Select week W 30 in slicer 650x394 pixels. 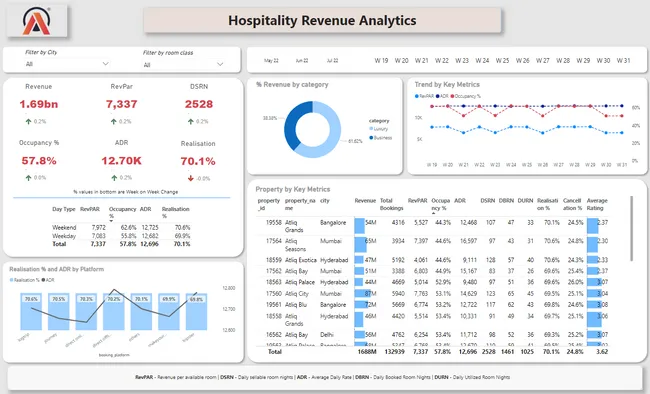pos(603,61)
